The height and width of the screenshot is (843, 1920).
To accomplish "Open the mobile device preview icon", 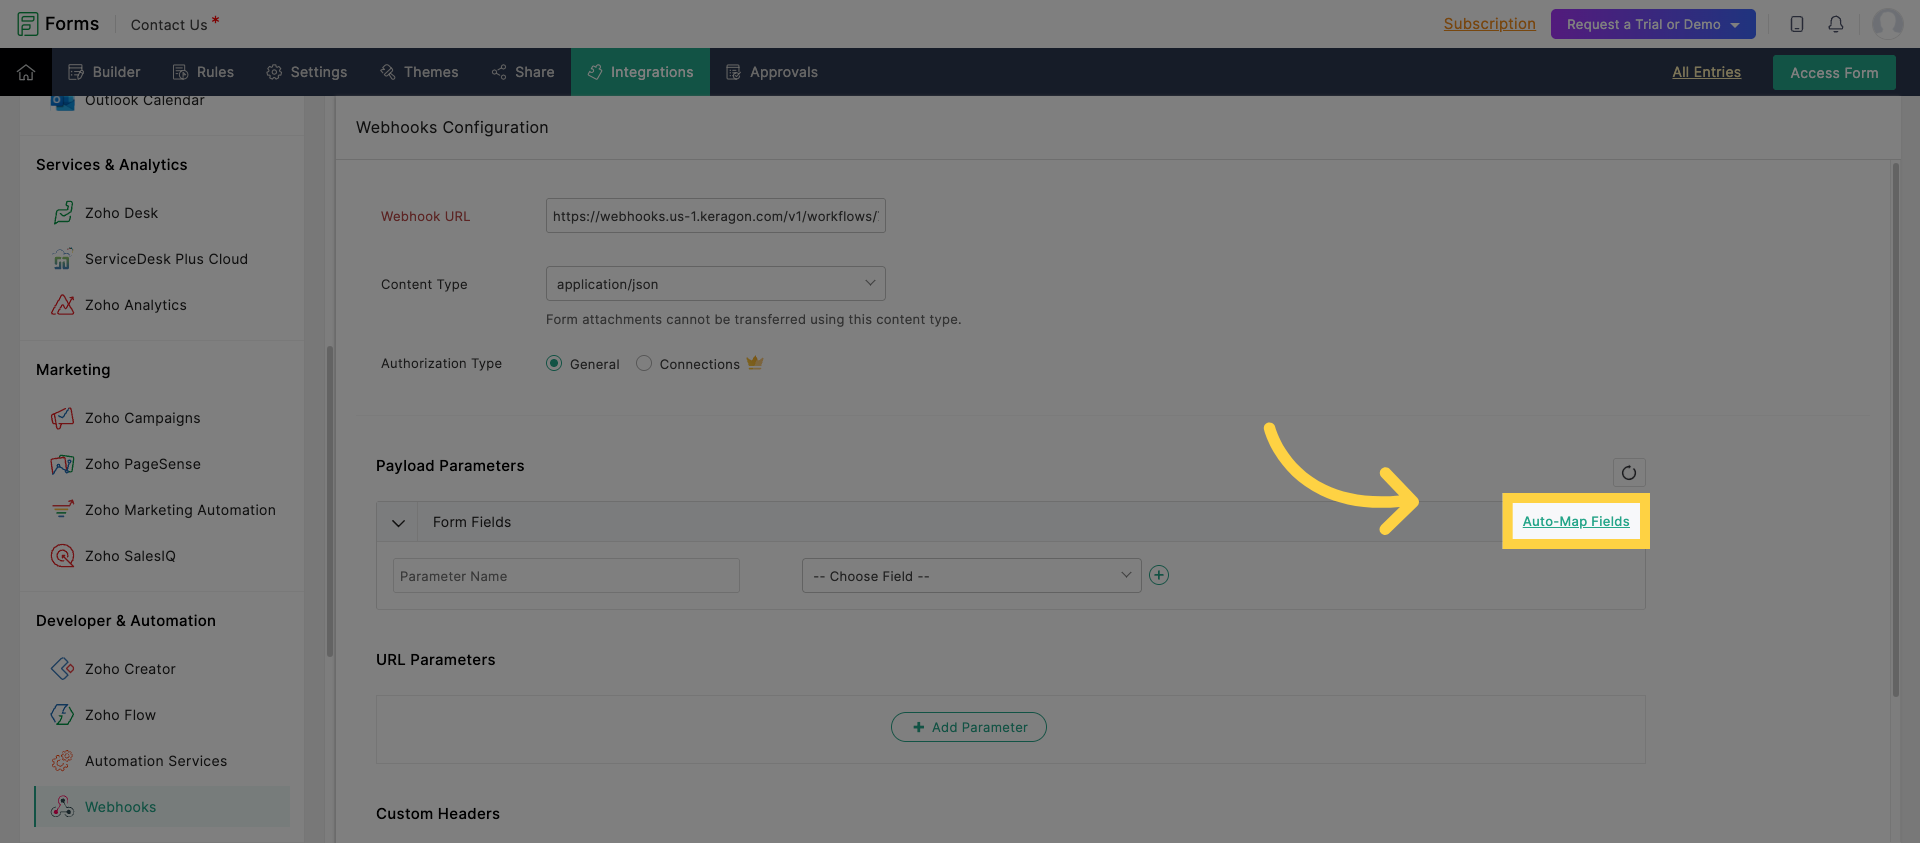I will pos(1797,24).
